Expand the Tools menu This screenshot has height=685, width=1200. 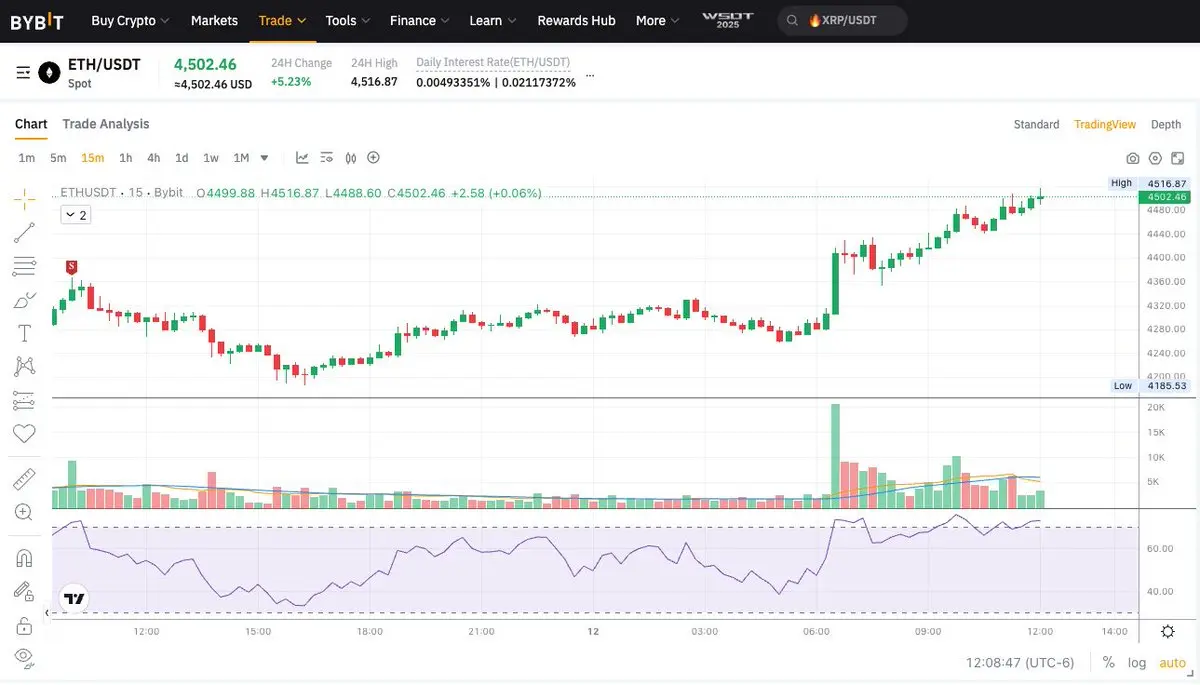click(348, 20)
